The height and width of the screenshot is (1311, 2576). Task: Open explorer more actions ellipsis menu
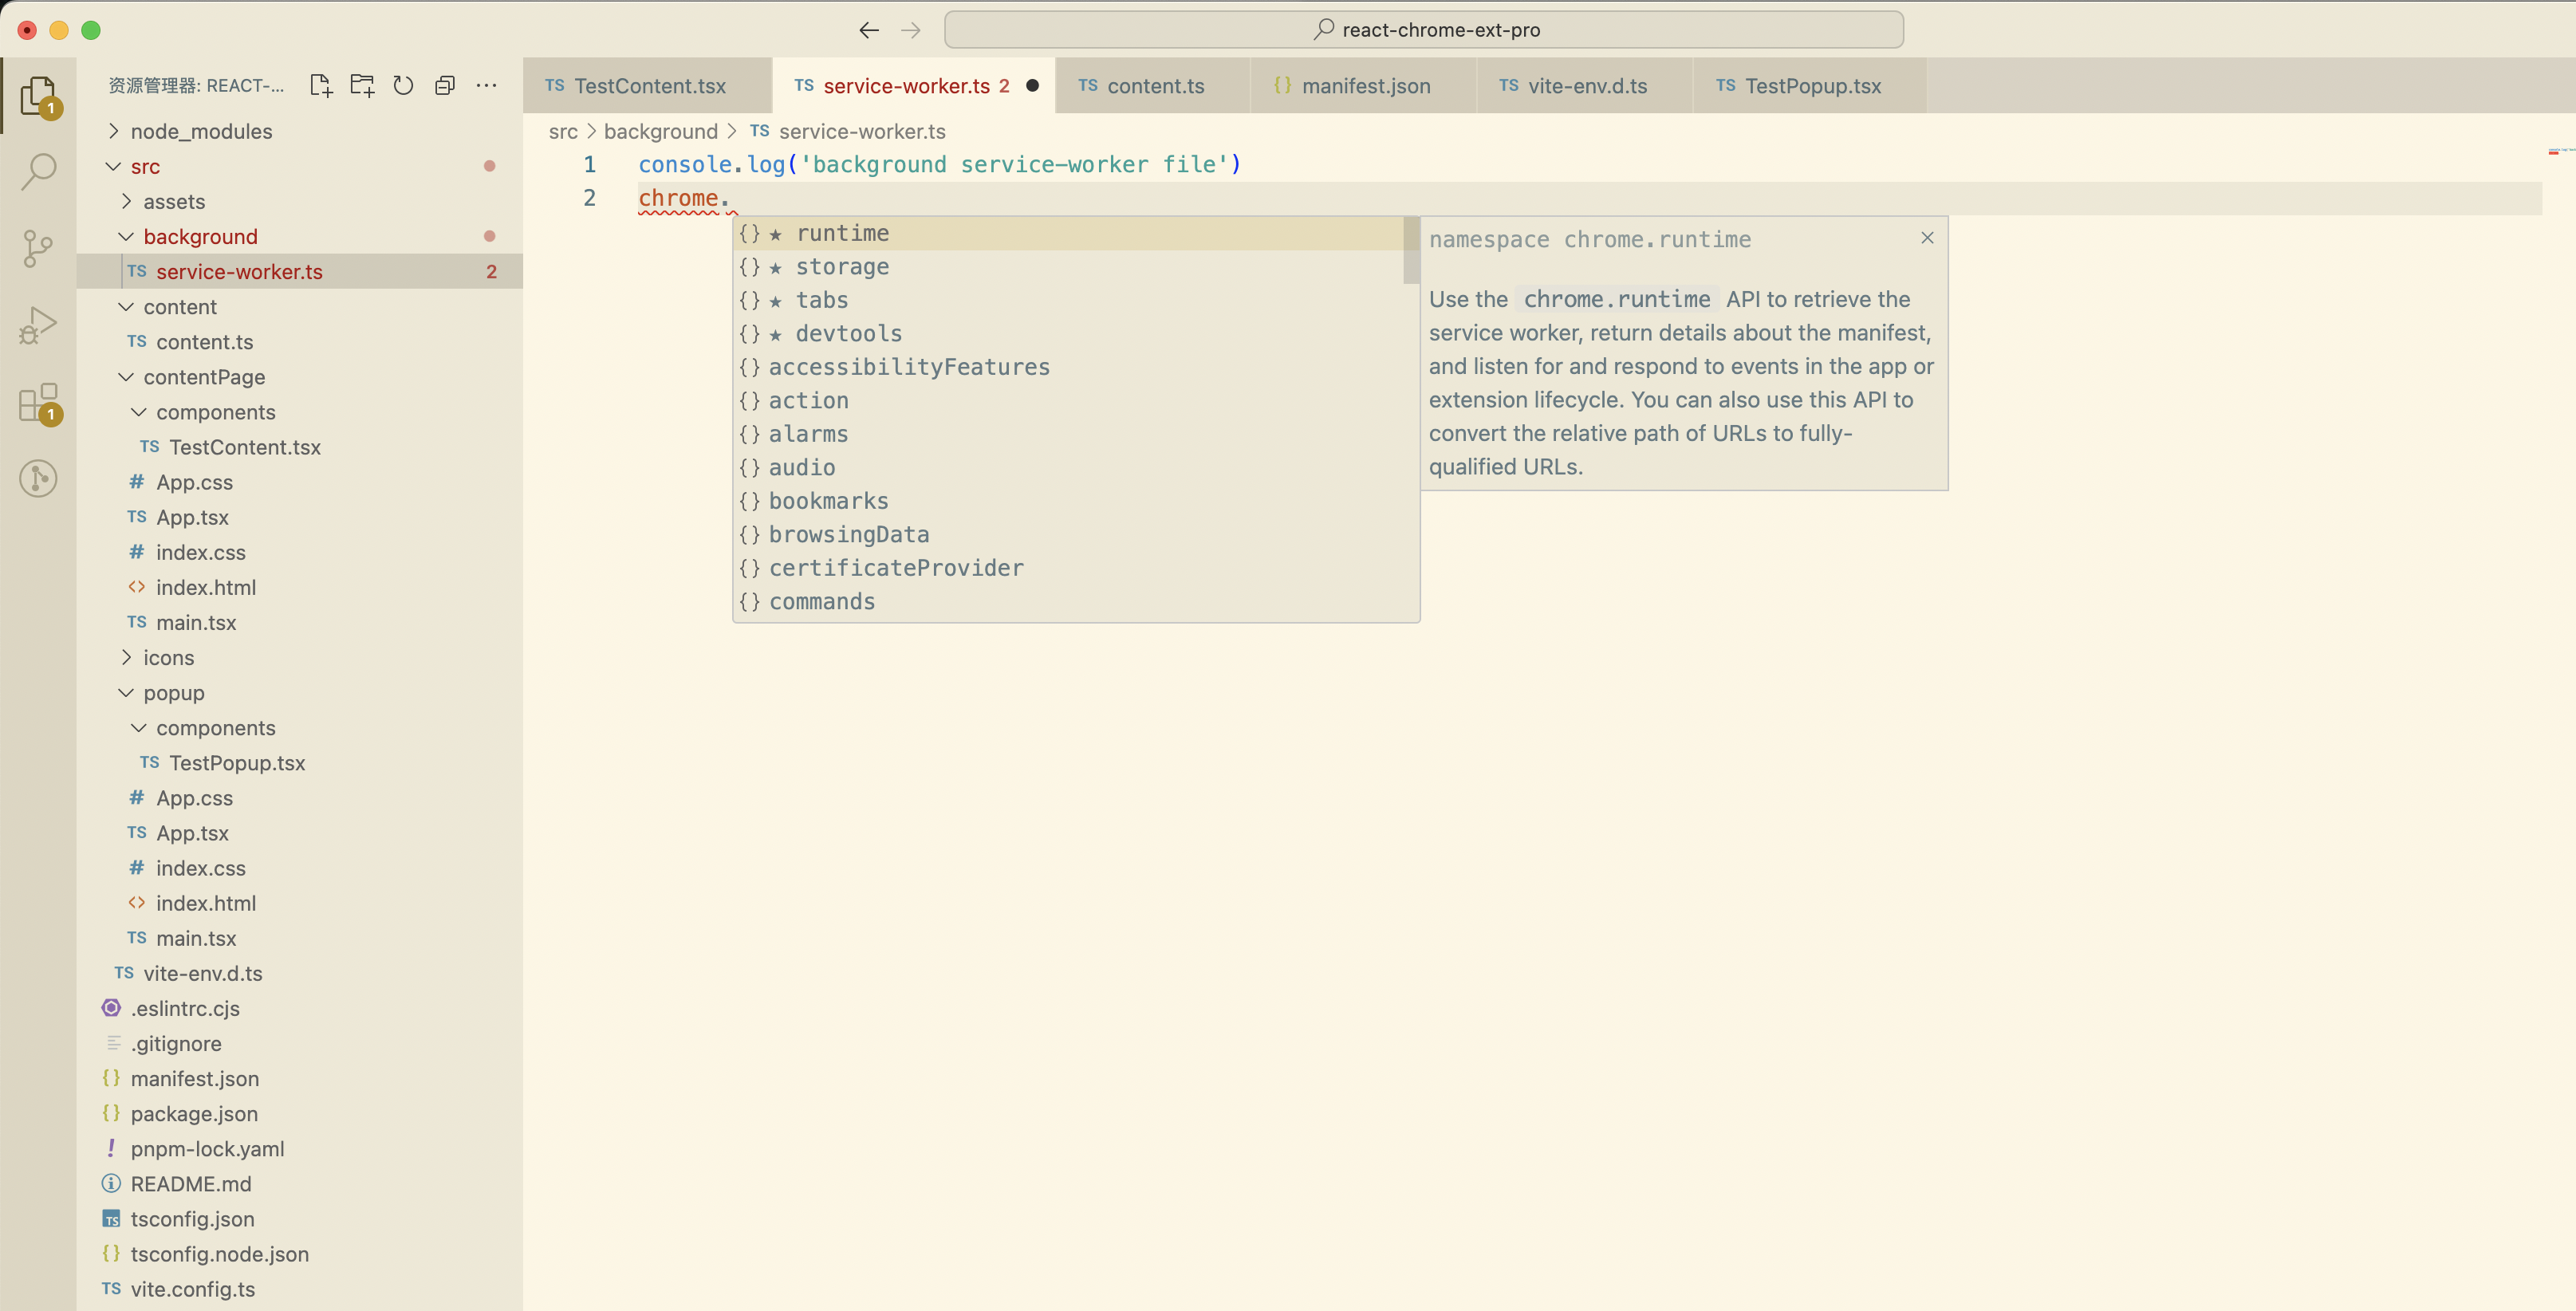487,86
